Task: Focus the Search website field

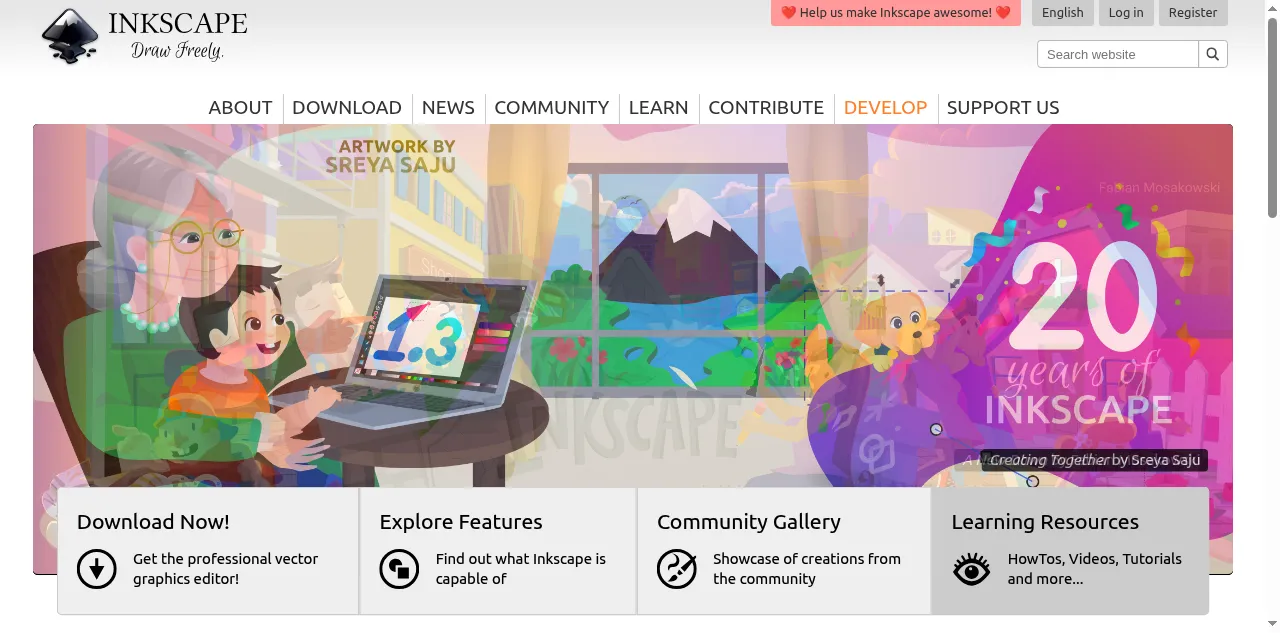Action: [1118, 54]
